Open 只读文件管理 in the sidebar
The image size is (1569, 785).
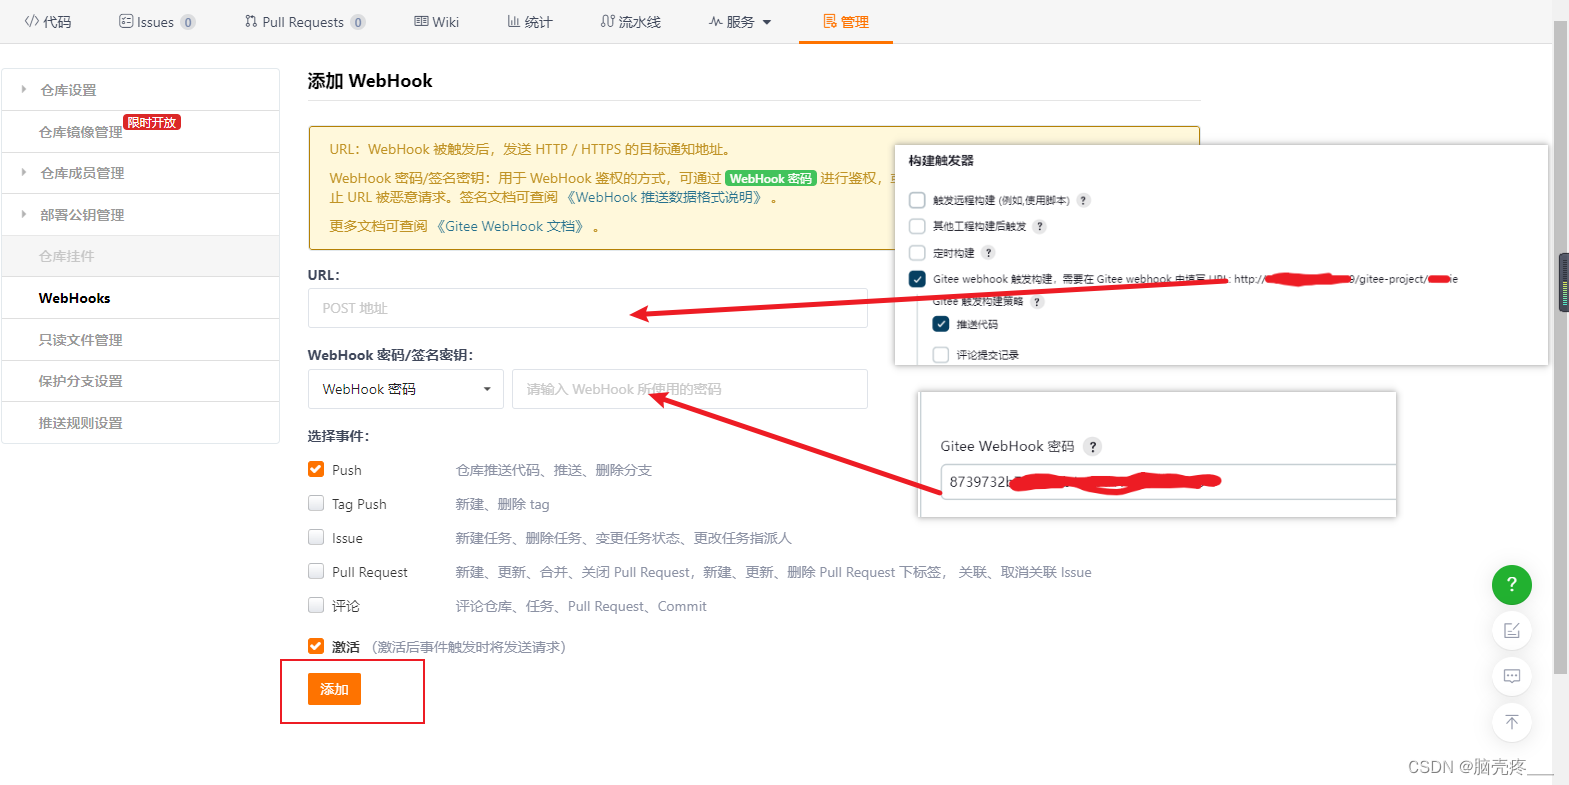pos(140,340)
